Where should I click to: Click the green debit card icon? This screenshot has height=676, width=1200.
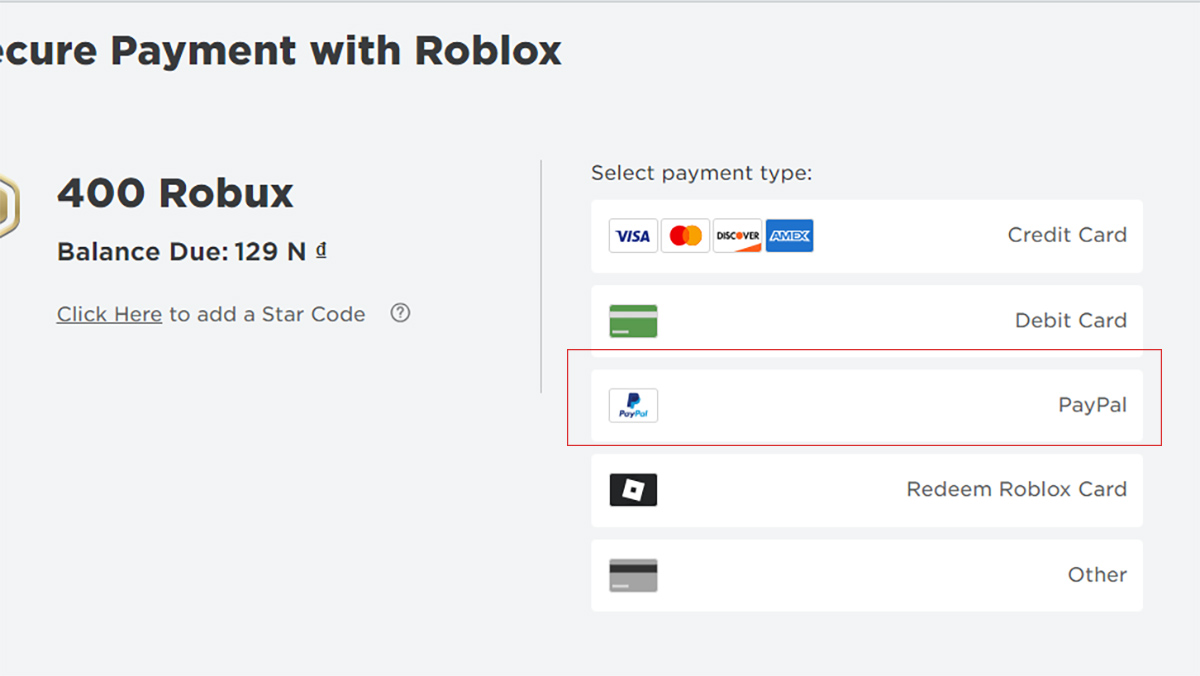tap(633, 320)
